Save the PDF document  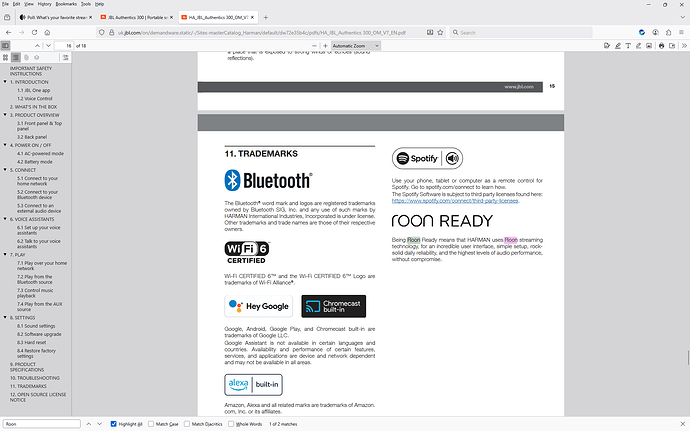[x=672, y=45]
